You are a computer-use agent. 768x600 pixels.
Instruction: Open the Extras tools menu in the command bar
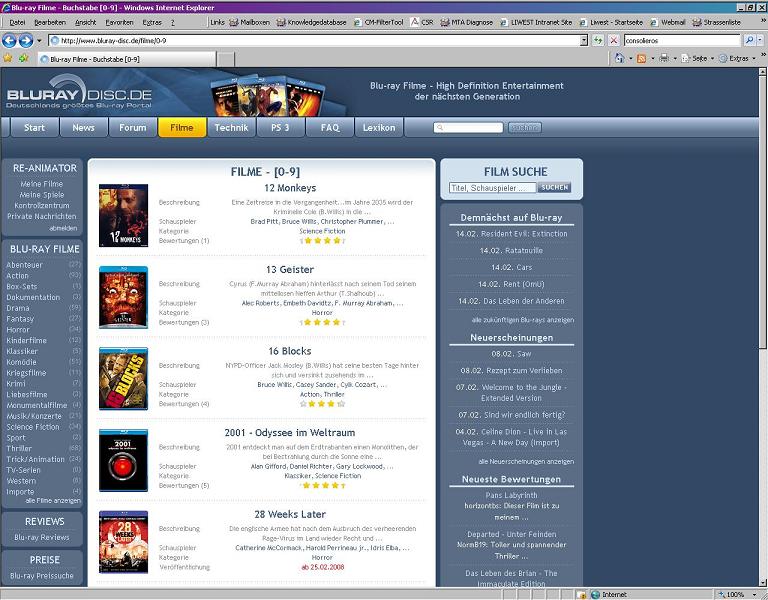coord(736,59)
